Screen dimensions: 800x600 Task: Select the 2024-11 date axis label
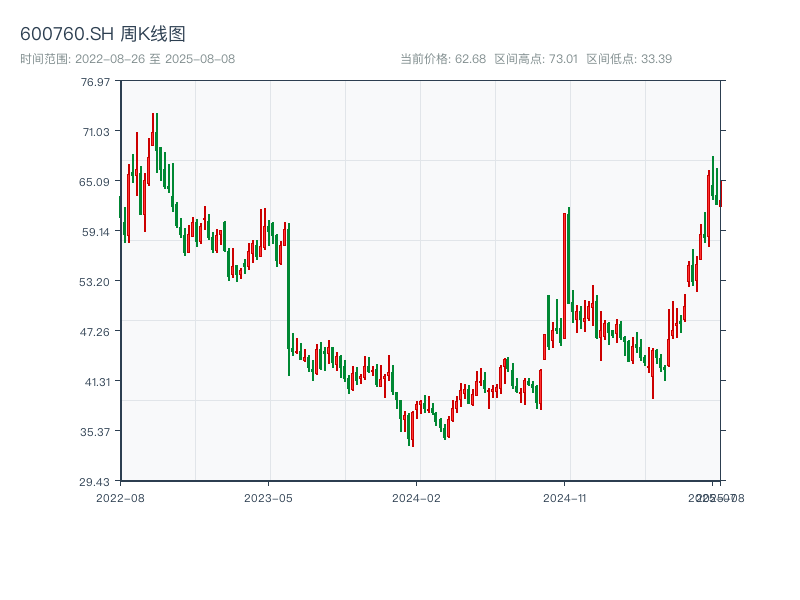565,497
